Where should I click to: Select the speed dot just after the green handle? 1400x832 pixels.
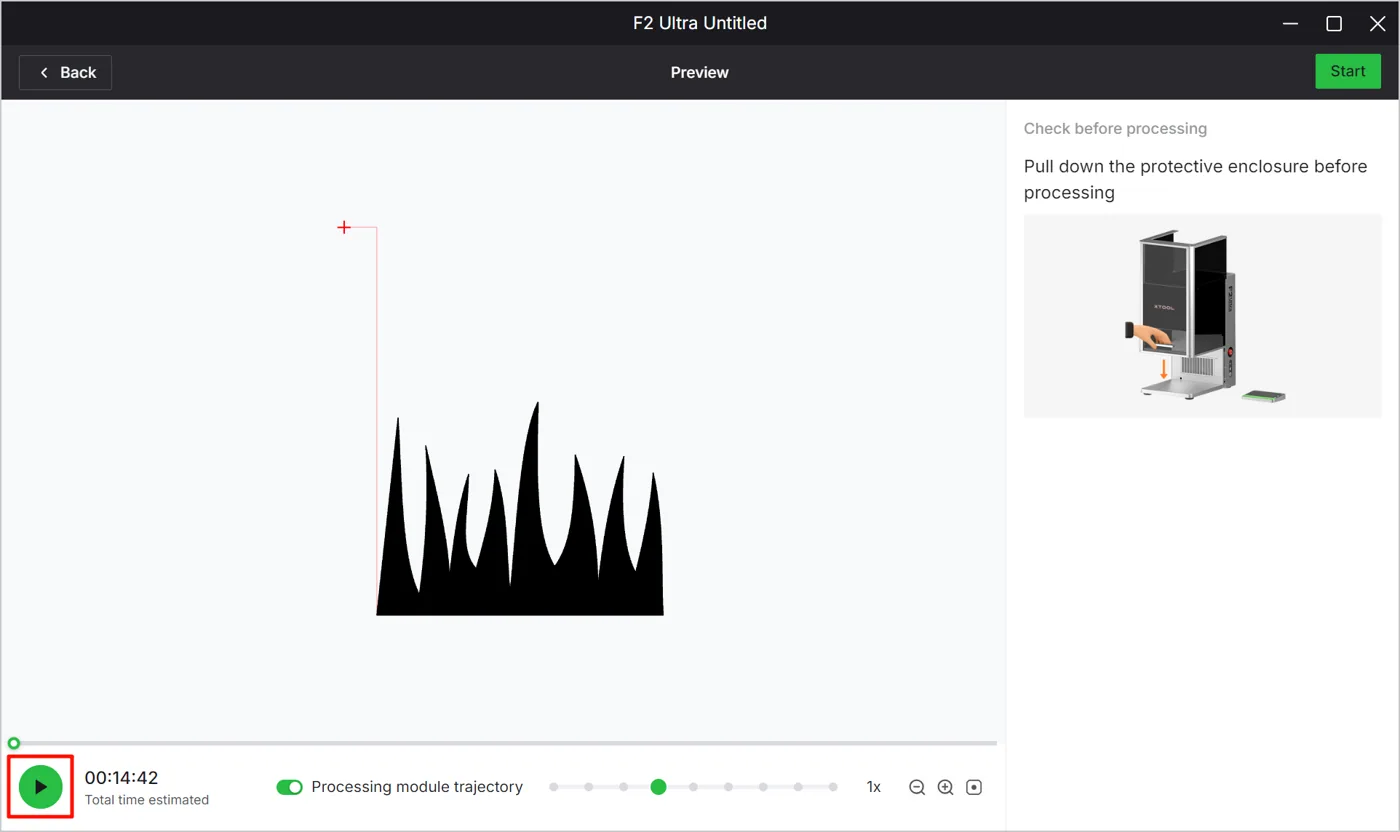[x=693, y=787]
